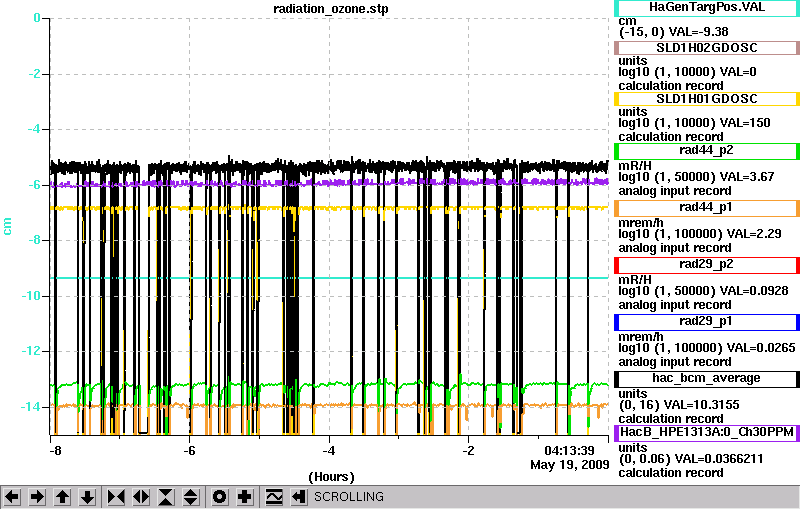Select the SLD1H02GDOSC curve legend
800x509 pixels.
(707, 48)
